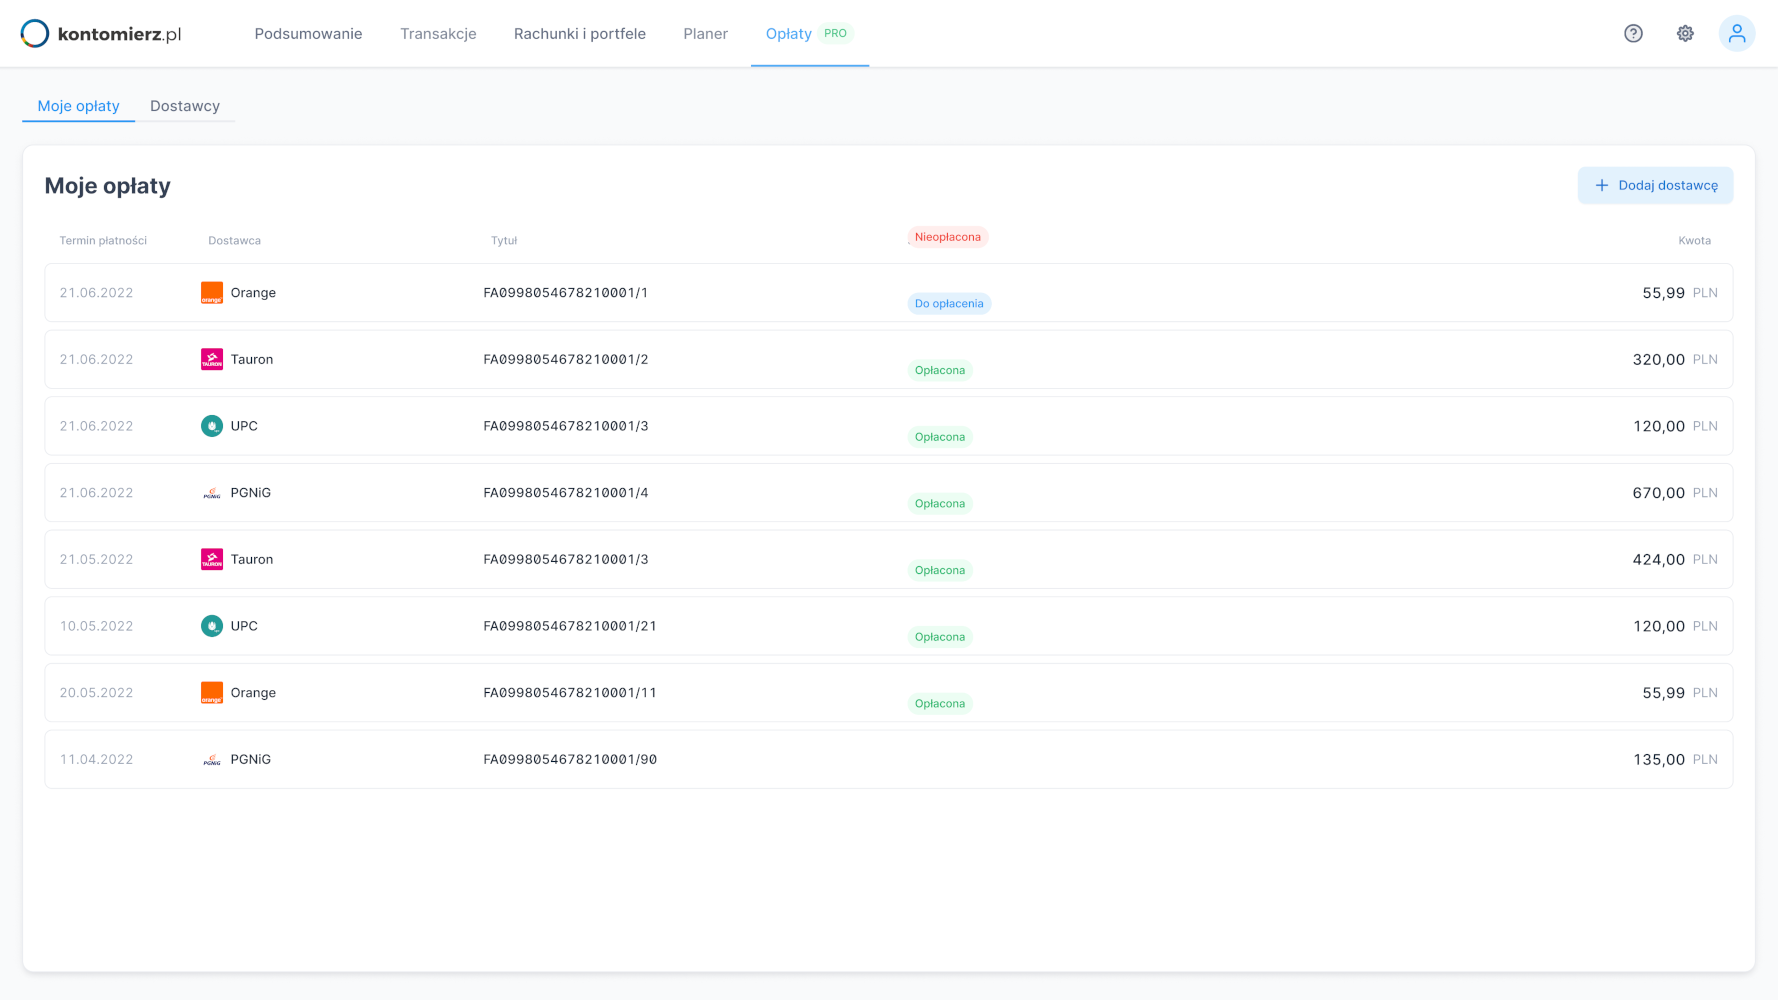
Task: Open invoice FA0998054678210001/21 row
Action: pos(570,627)
